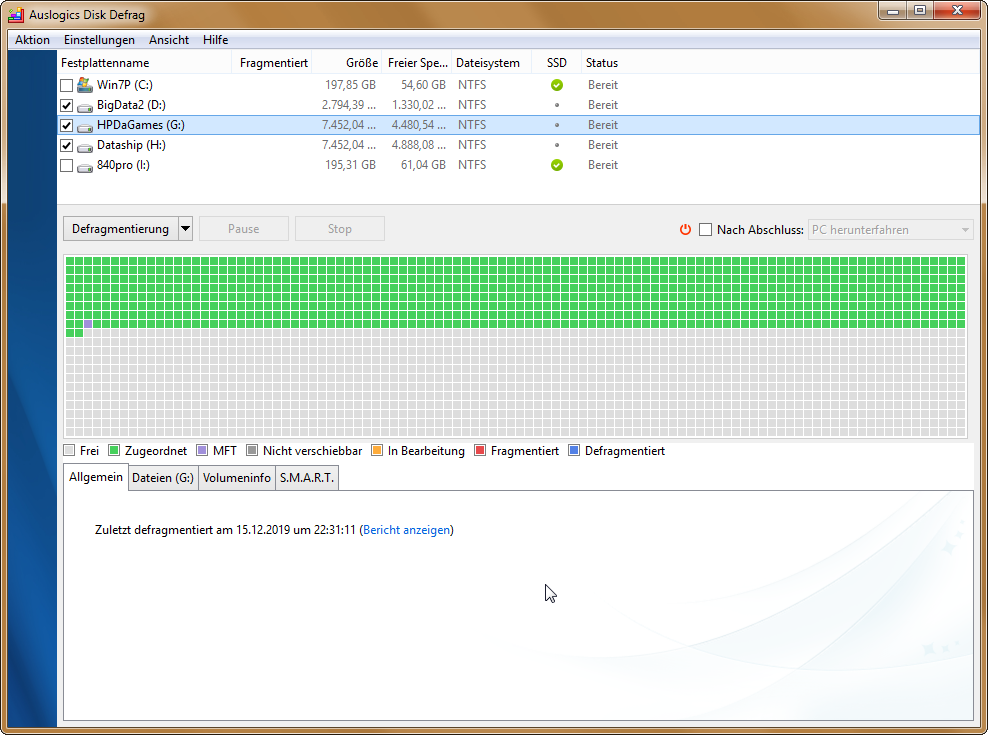Click the red power icon beside Nach Abschluss
The height and width of the screenshot is (735, 988).
pyautogui.click(x=685, y=229)
